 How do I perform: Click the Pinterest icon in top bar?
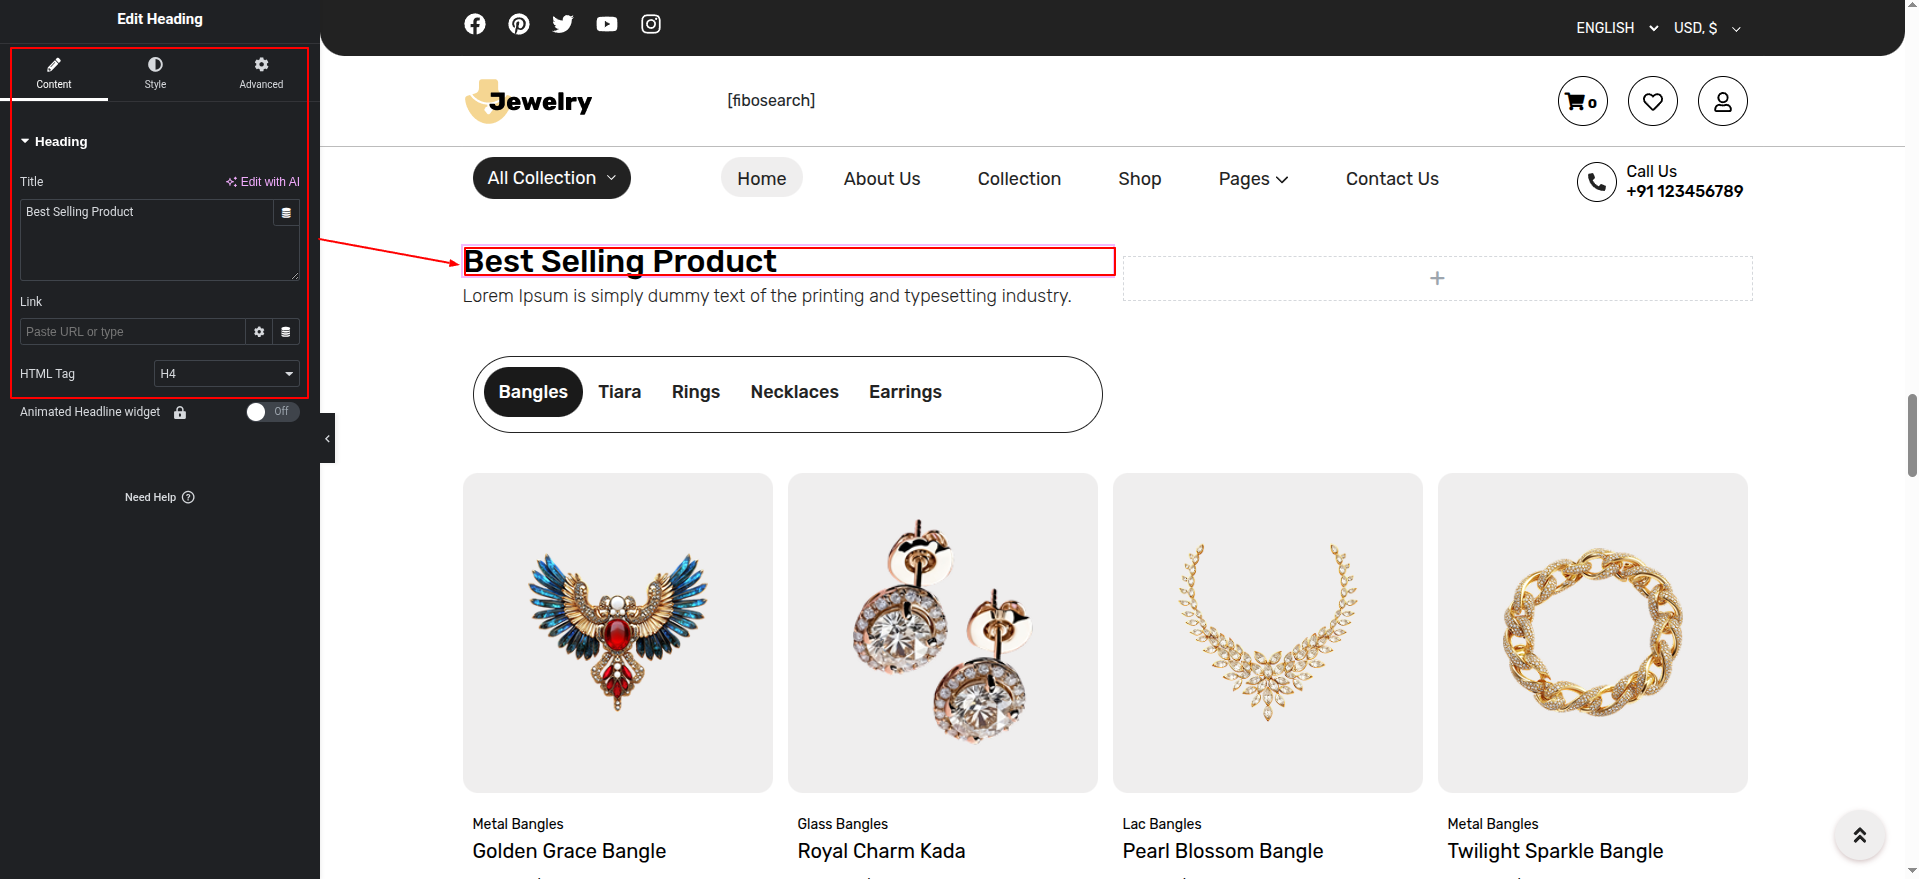pos(519,24)
